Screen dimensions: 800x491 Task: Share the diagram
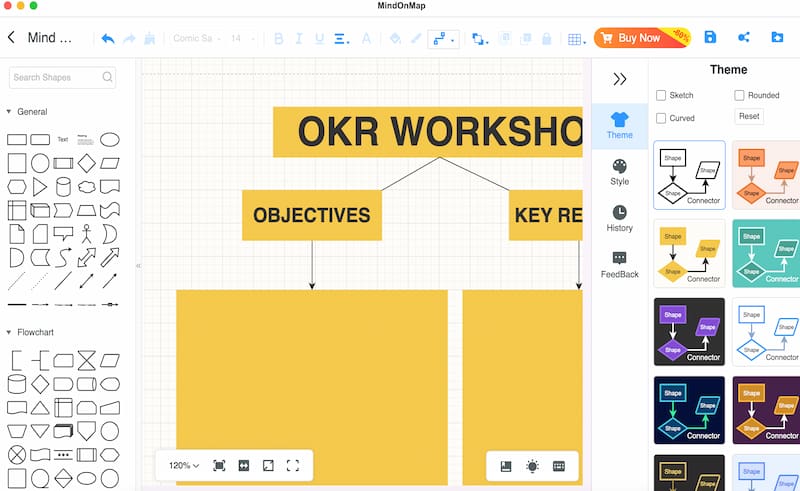(743, 37)
